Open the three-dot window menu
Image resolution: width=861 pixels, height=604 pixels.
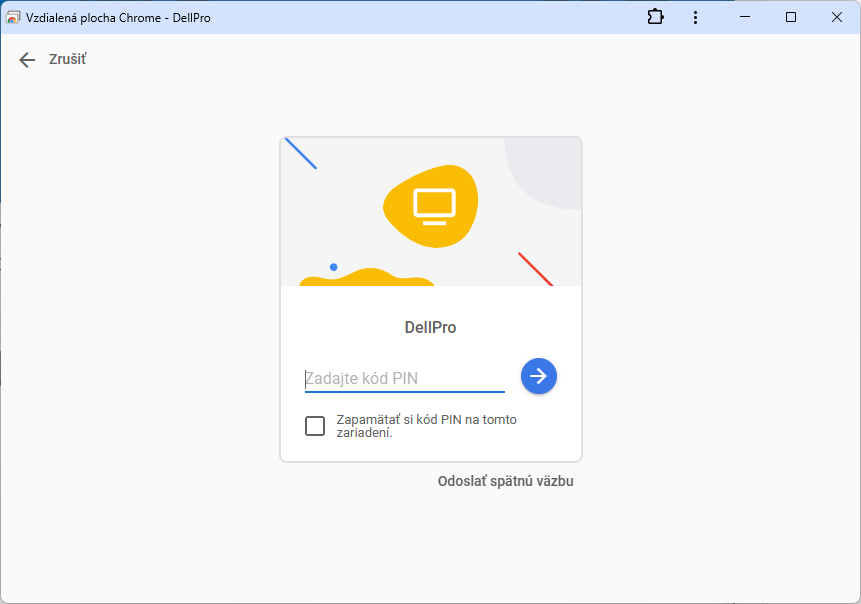click(696, 17)
